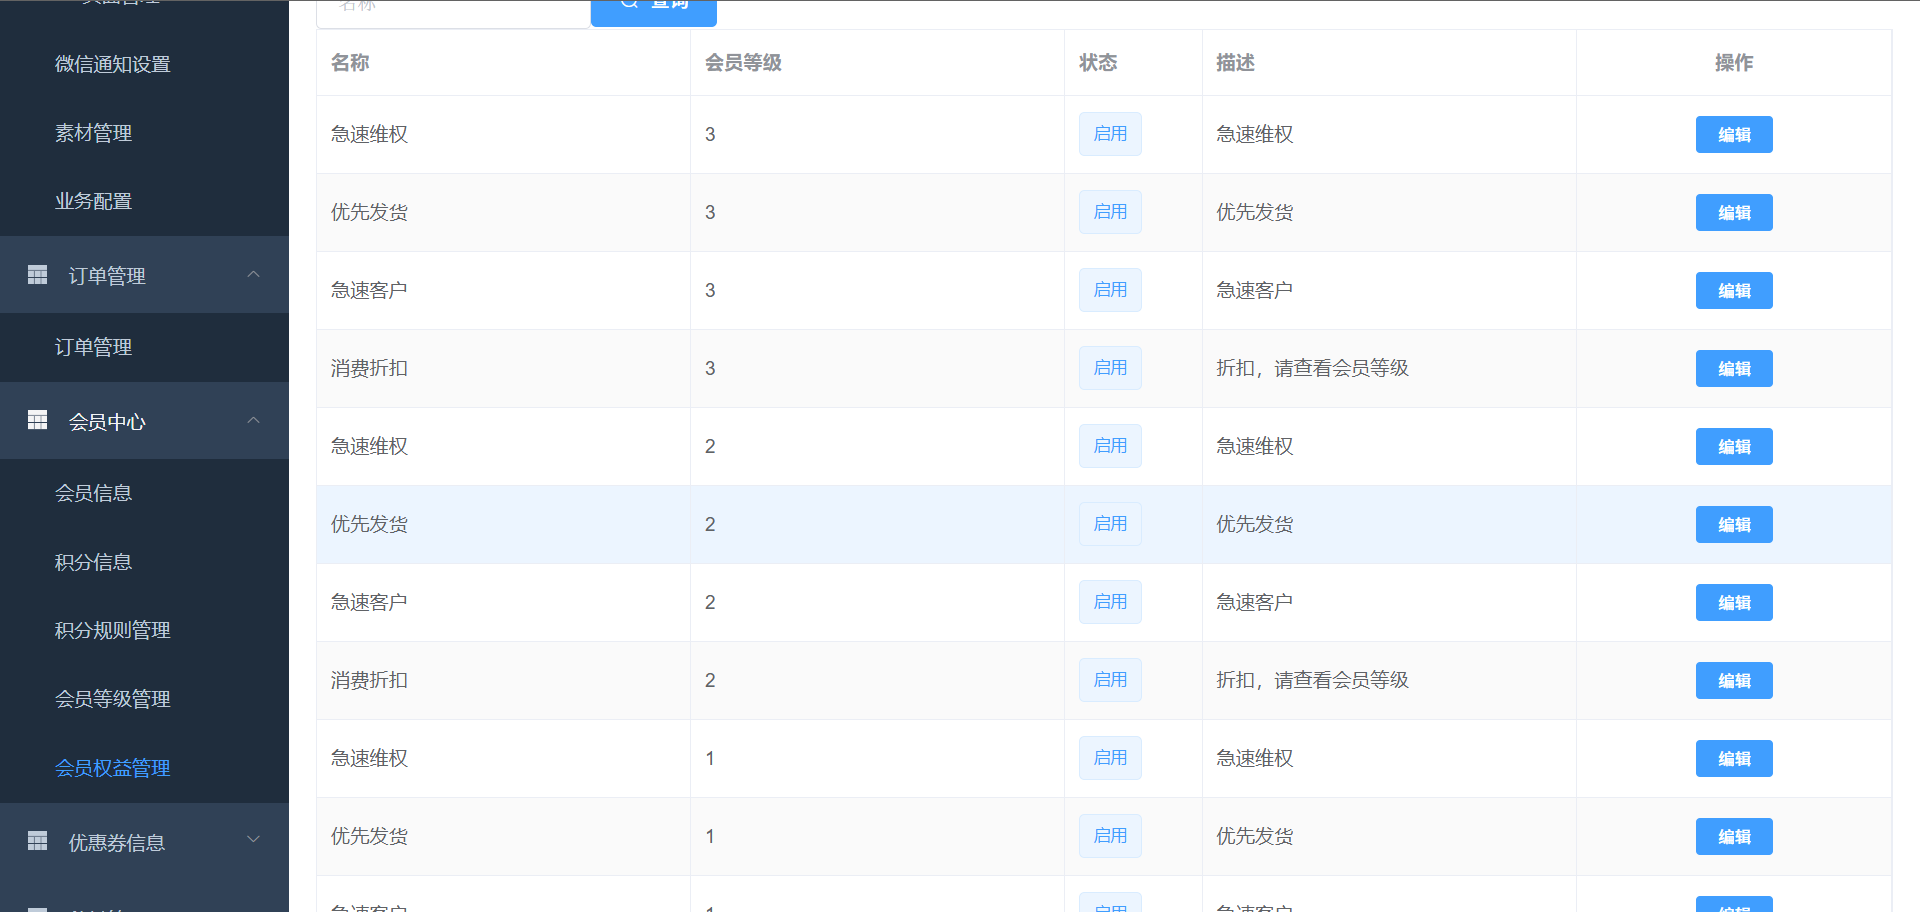Image resolution: width=1920 pixels, height=912 pixels.
Task: Open 积分规则管理 from the sidebar
Action: pos(112,630)
